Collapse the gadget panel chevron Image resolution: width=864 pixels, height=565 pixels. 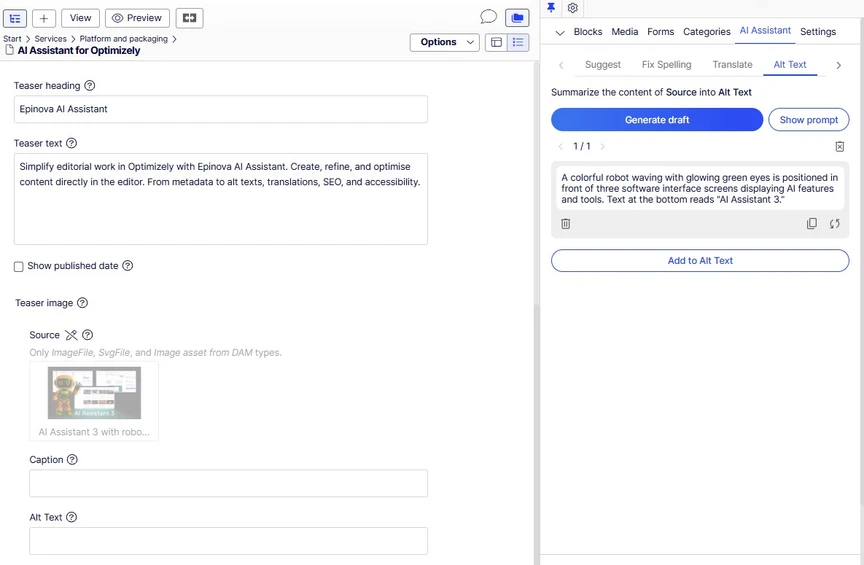(x=560, y=33)
